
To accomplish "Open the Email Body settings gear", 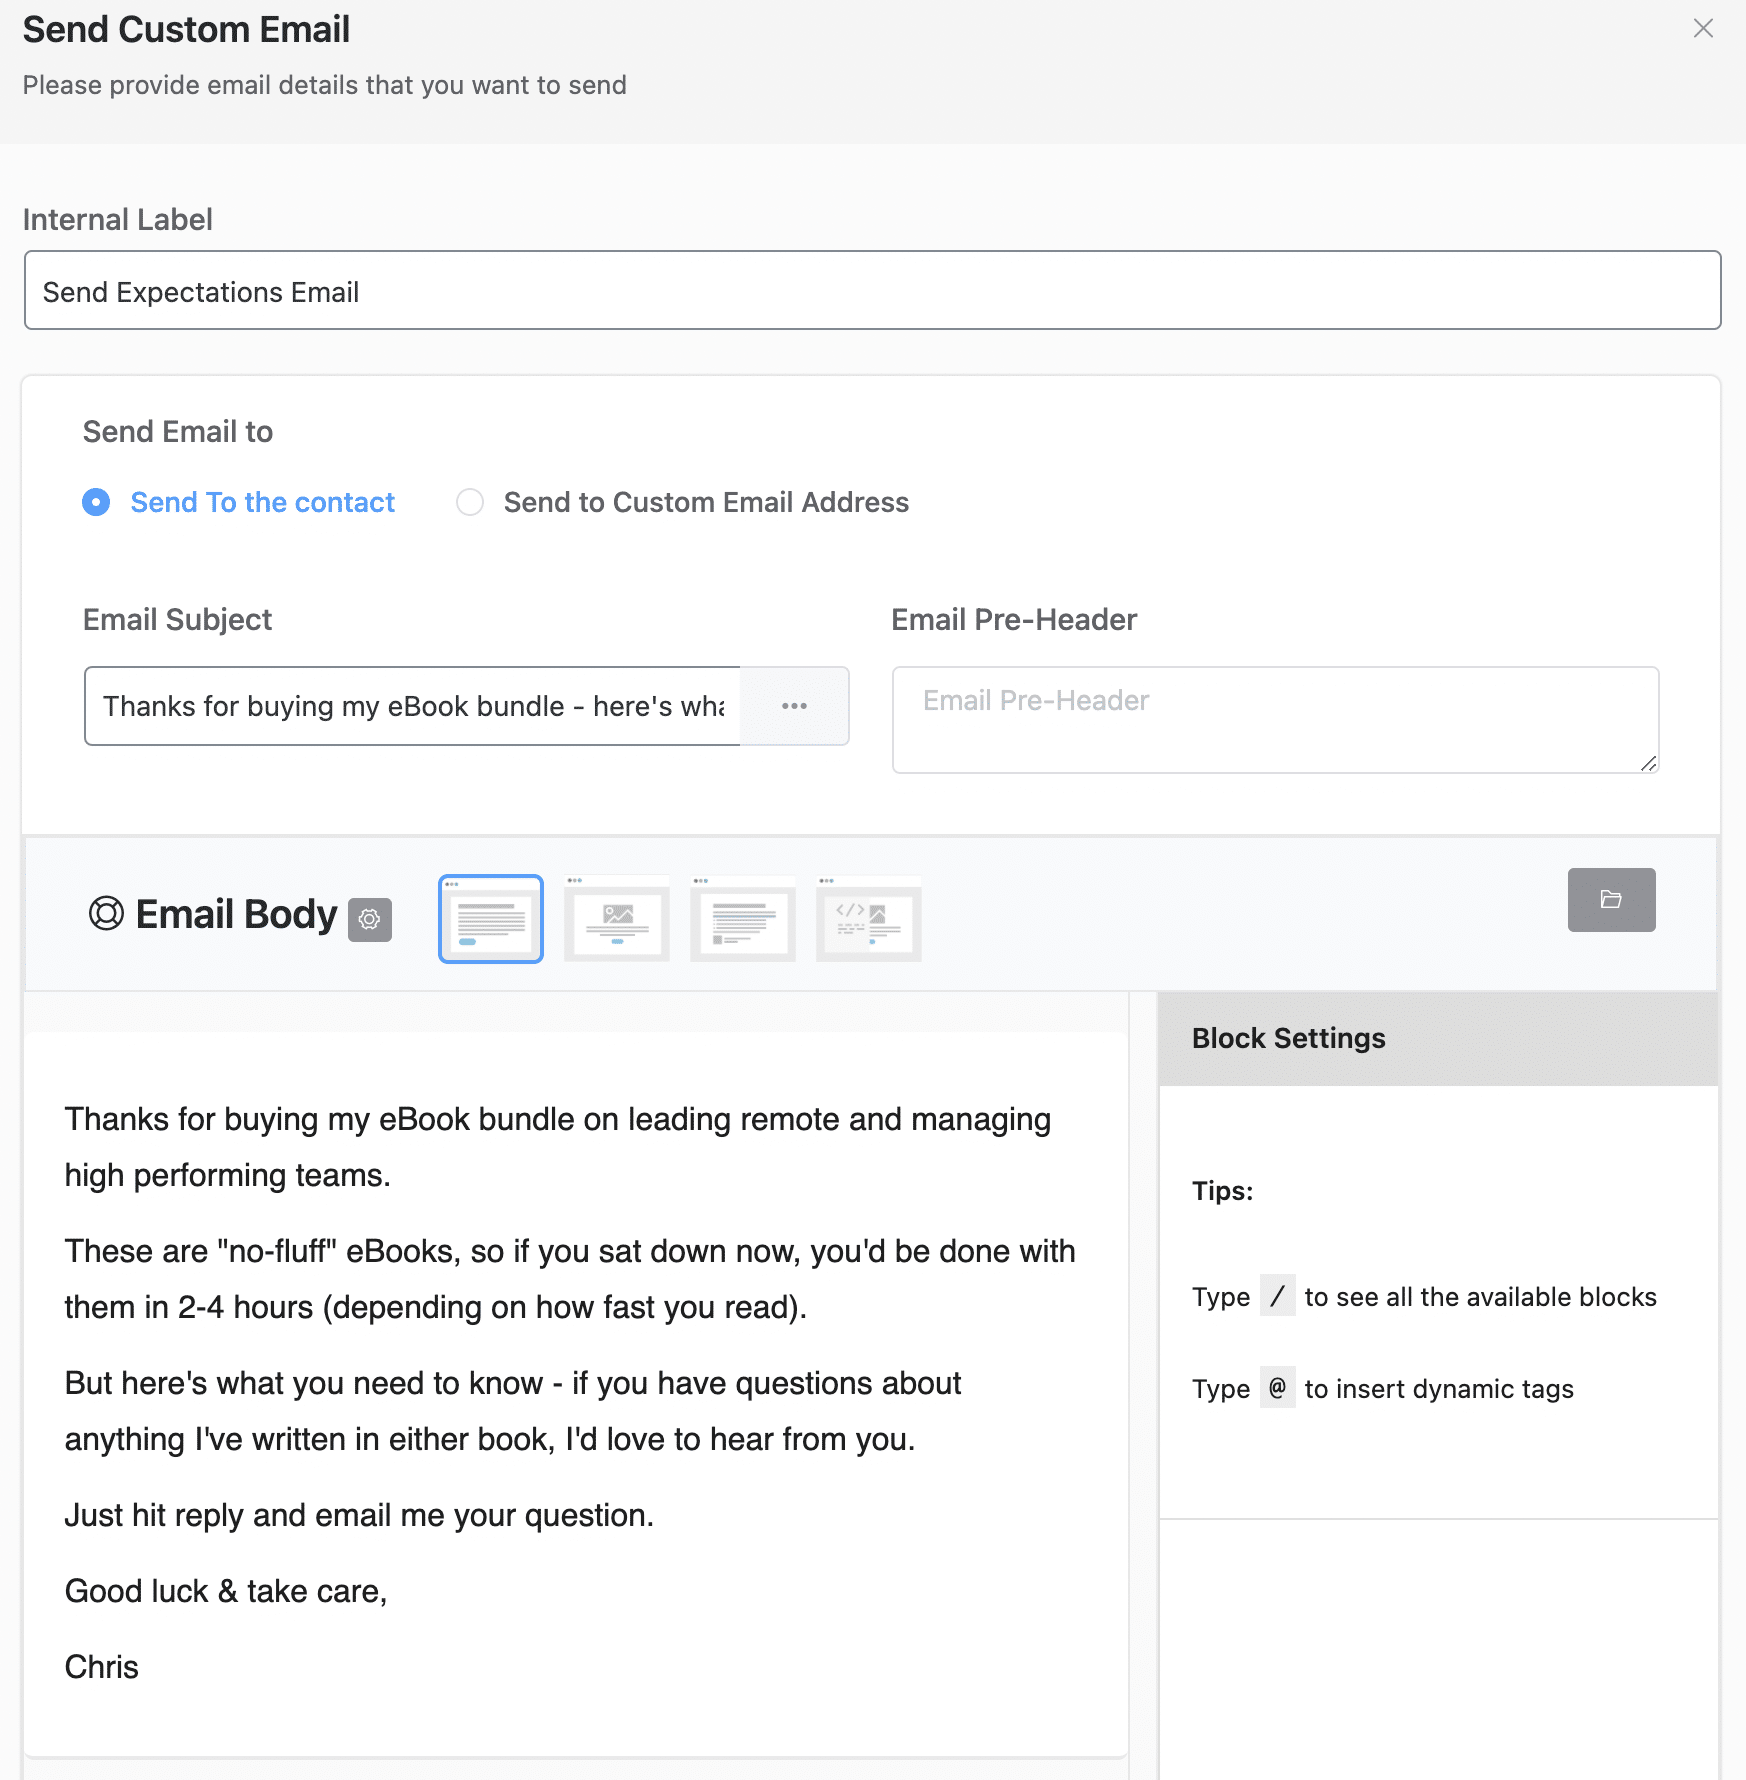I will tap(371, 919).
